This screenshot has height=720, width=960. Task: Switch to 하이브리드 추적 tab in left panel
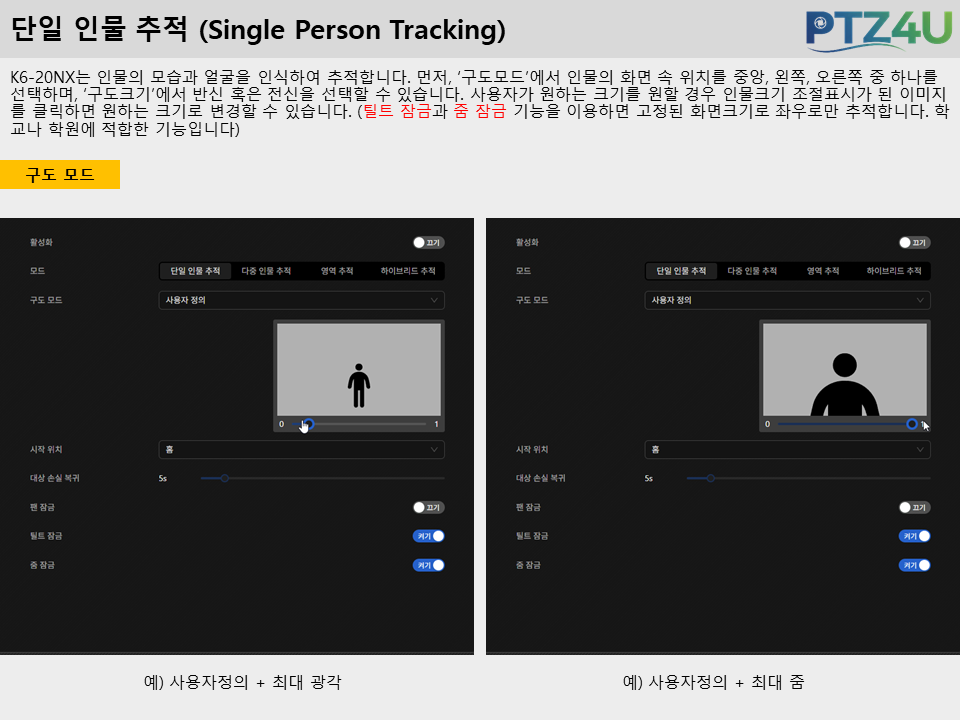point(408,271)
